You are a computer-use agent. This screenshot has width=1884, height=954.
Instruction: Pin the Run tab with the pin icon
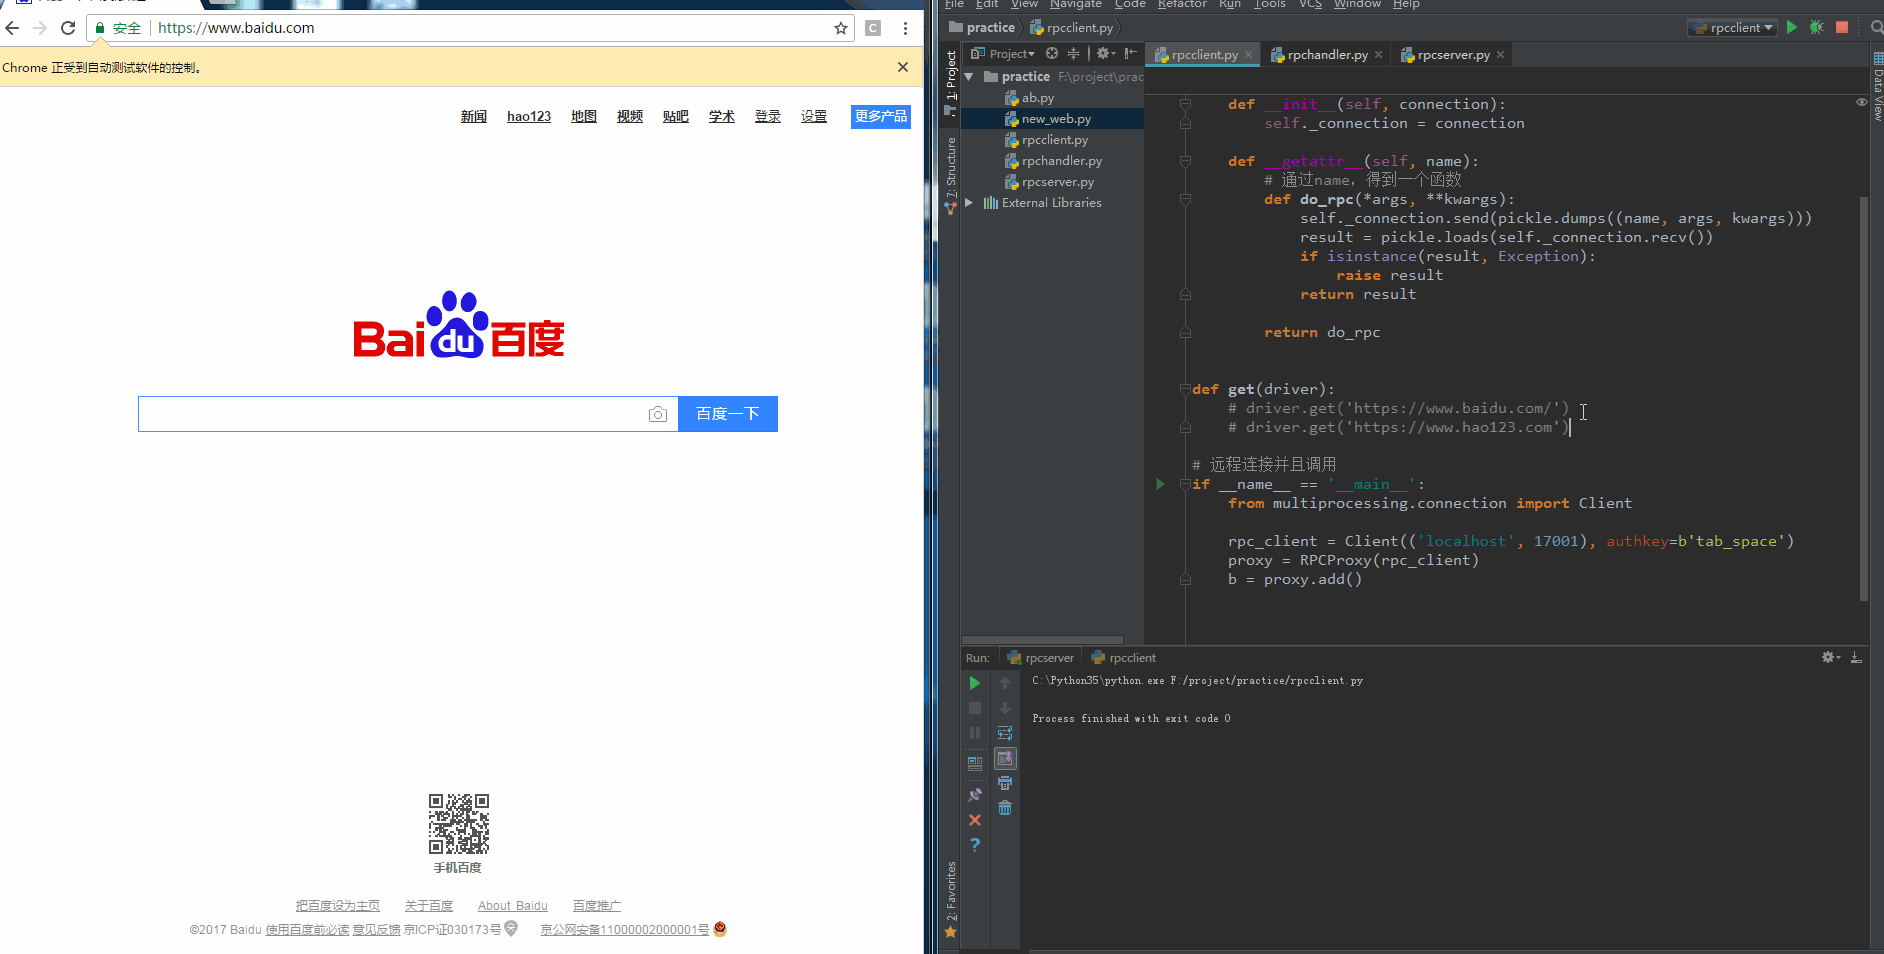pos(975,795)
